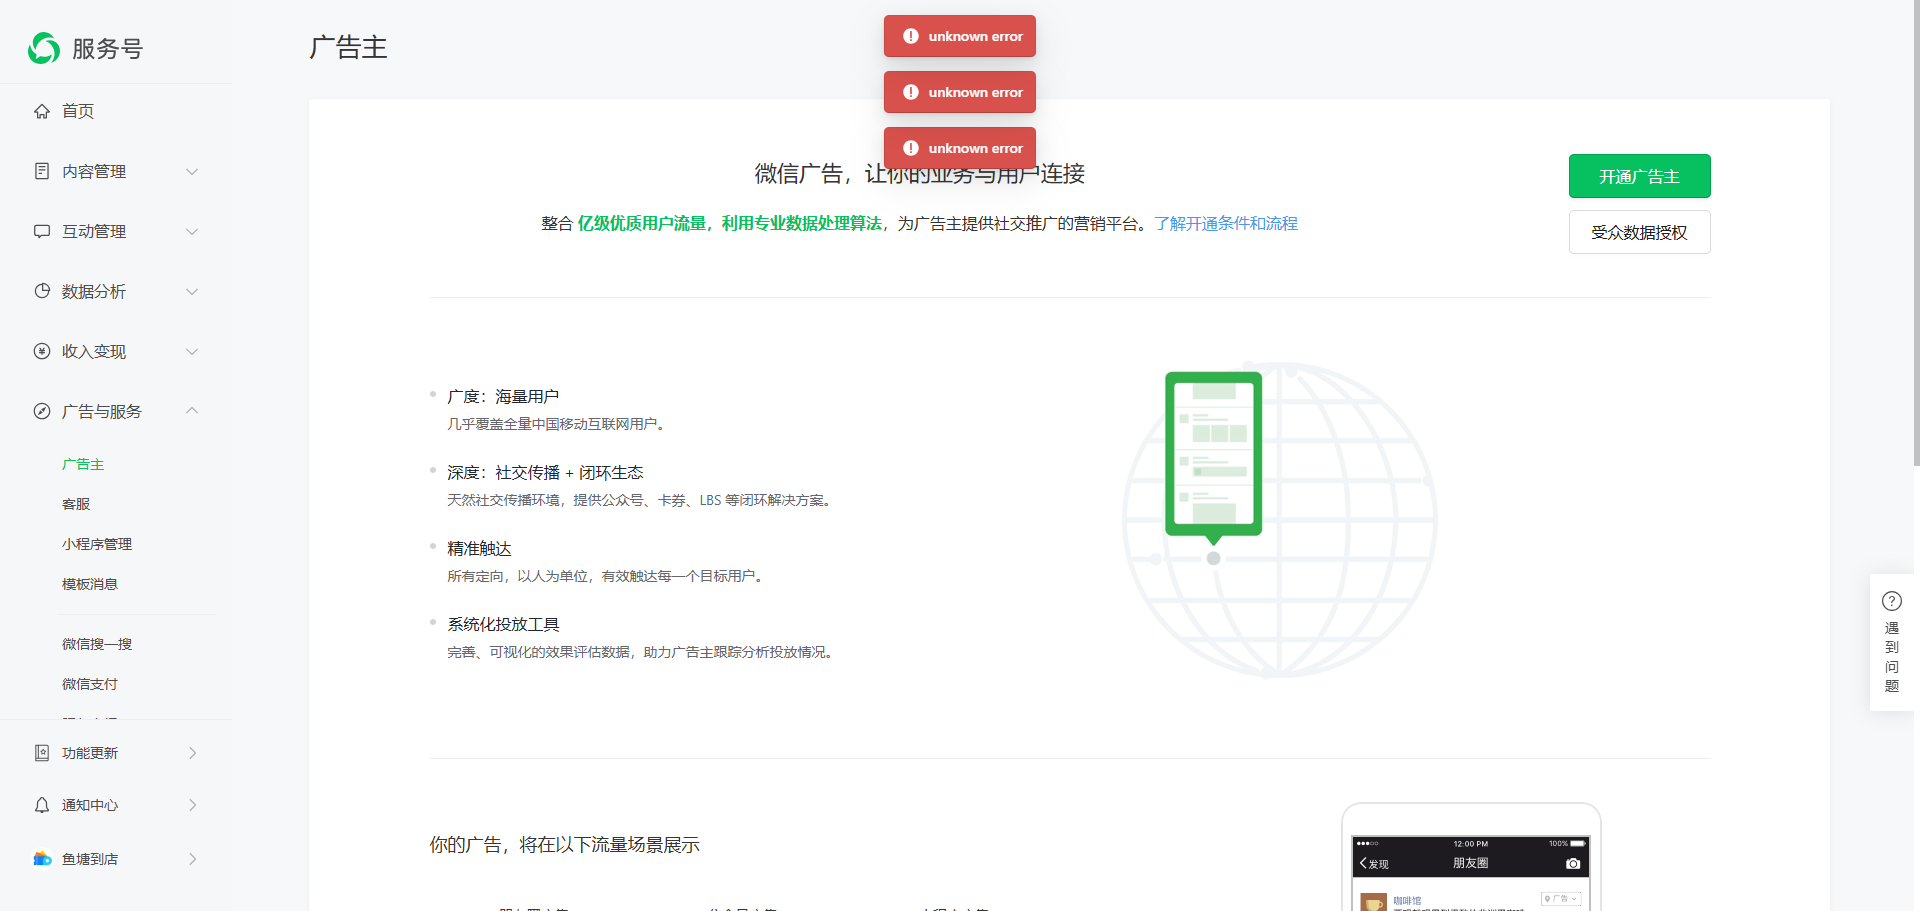1920x911 pixels.
Task: Expand the 数据分析 chevron
Action: (x=192, y=291)
